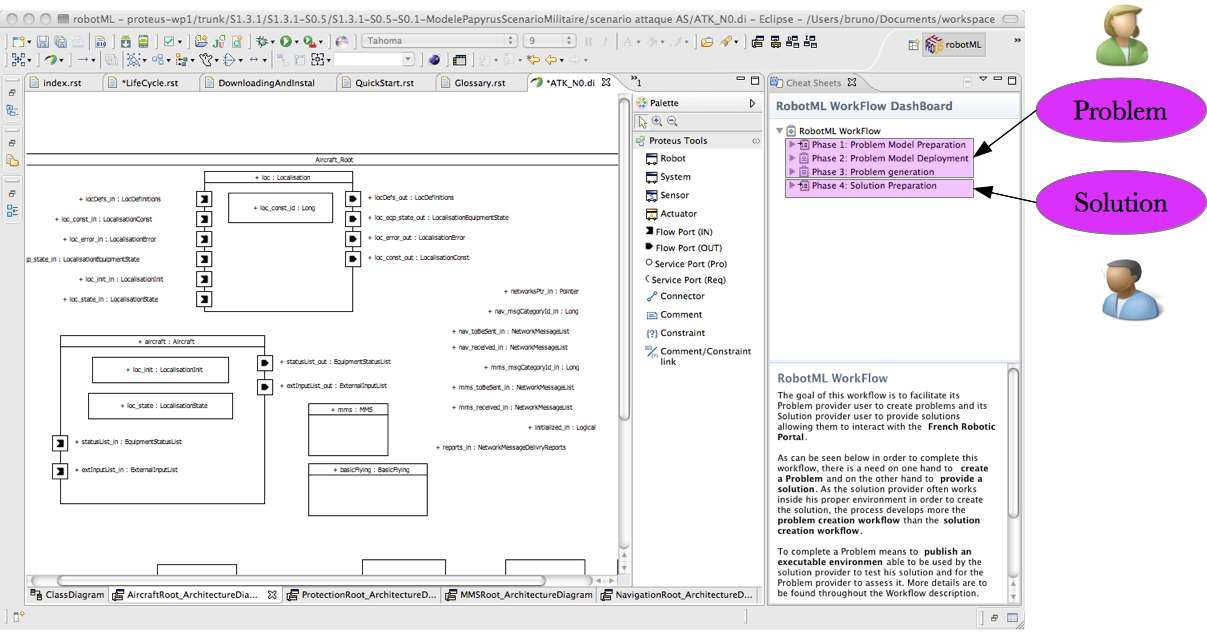Pick the Flow Port (OUT) tool
1207x632 pixels.
(x=683, y=248)
